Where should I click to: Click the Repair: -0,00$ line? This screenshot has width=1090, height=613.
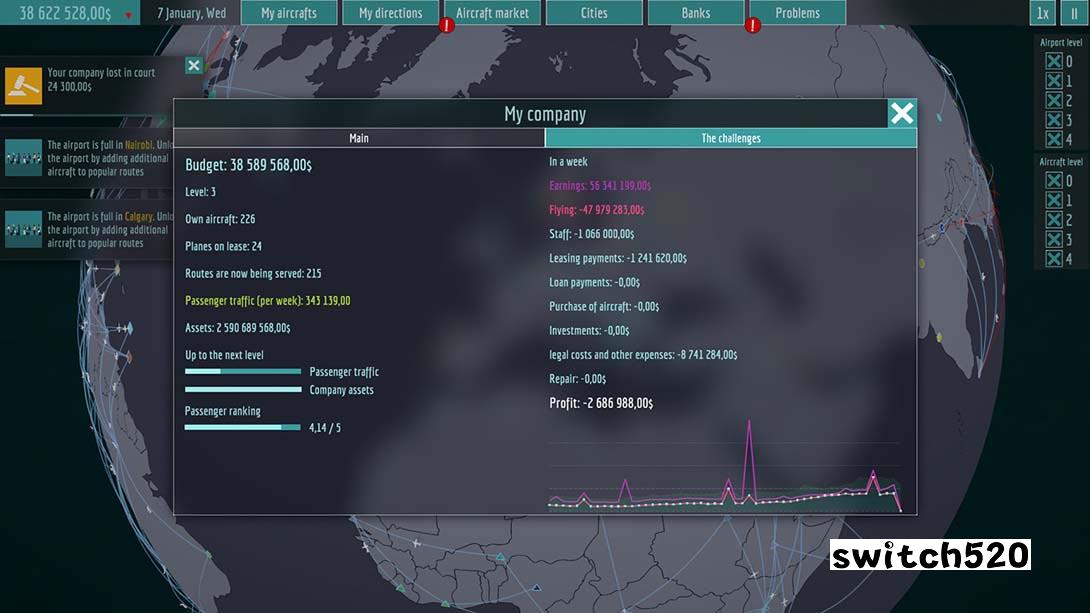578,379
